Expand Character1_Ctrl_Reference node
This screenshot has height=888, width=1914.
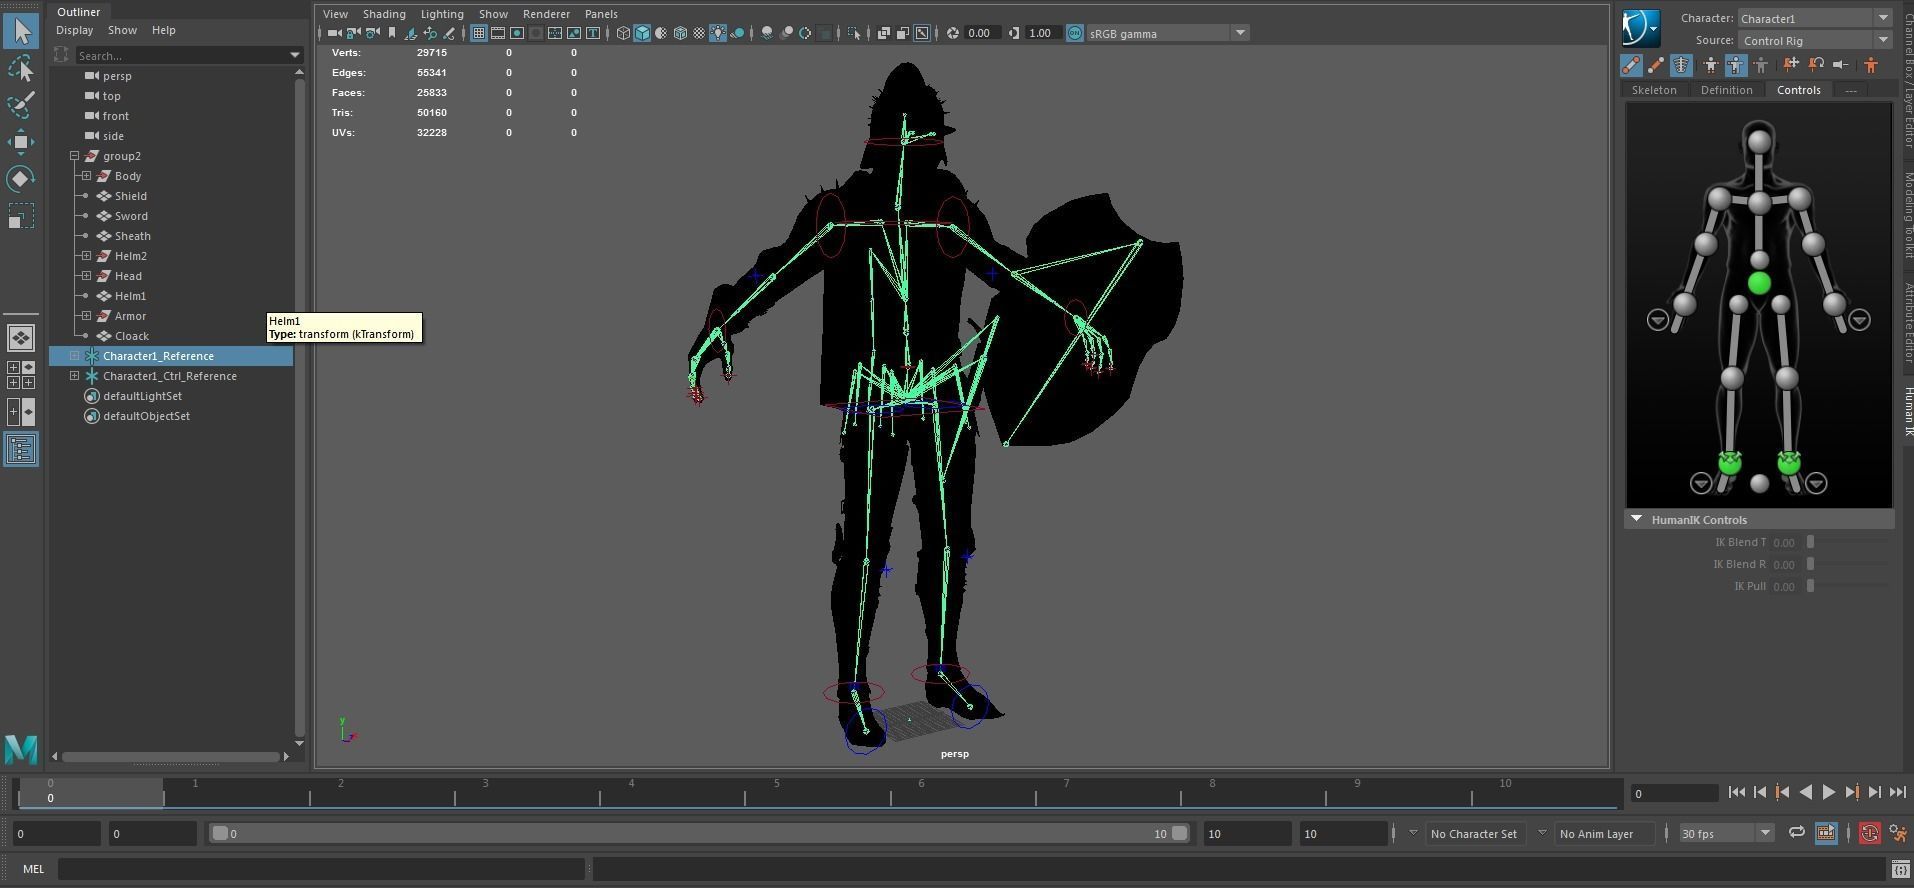point(74,376)
